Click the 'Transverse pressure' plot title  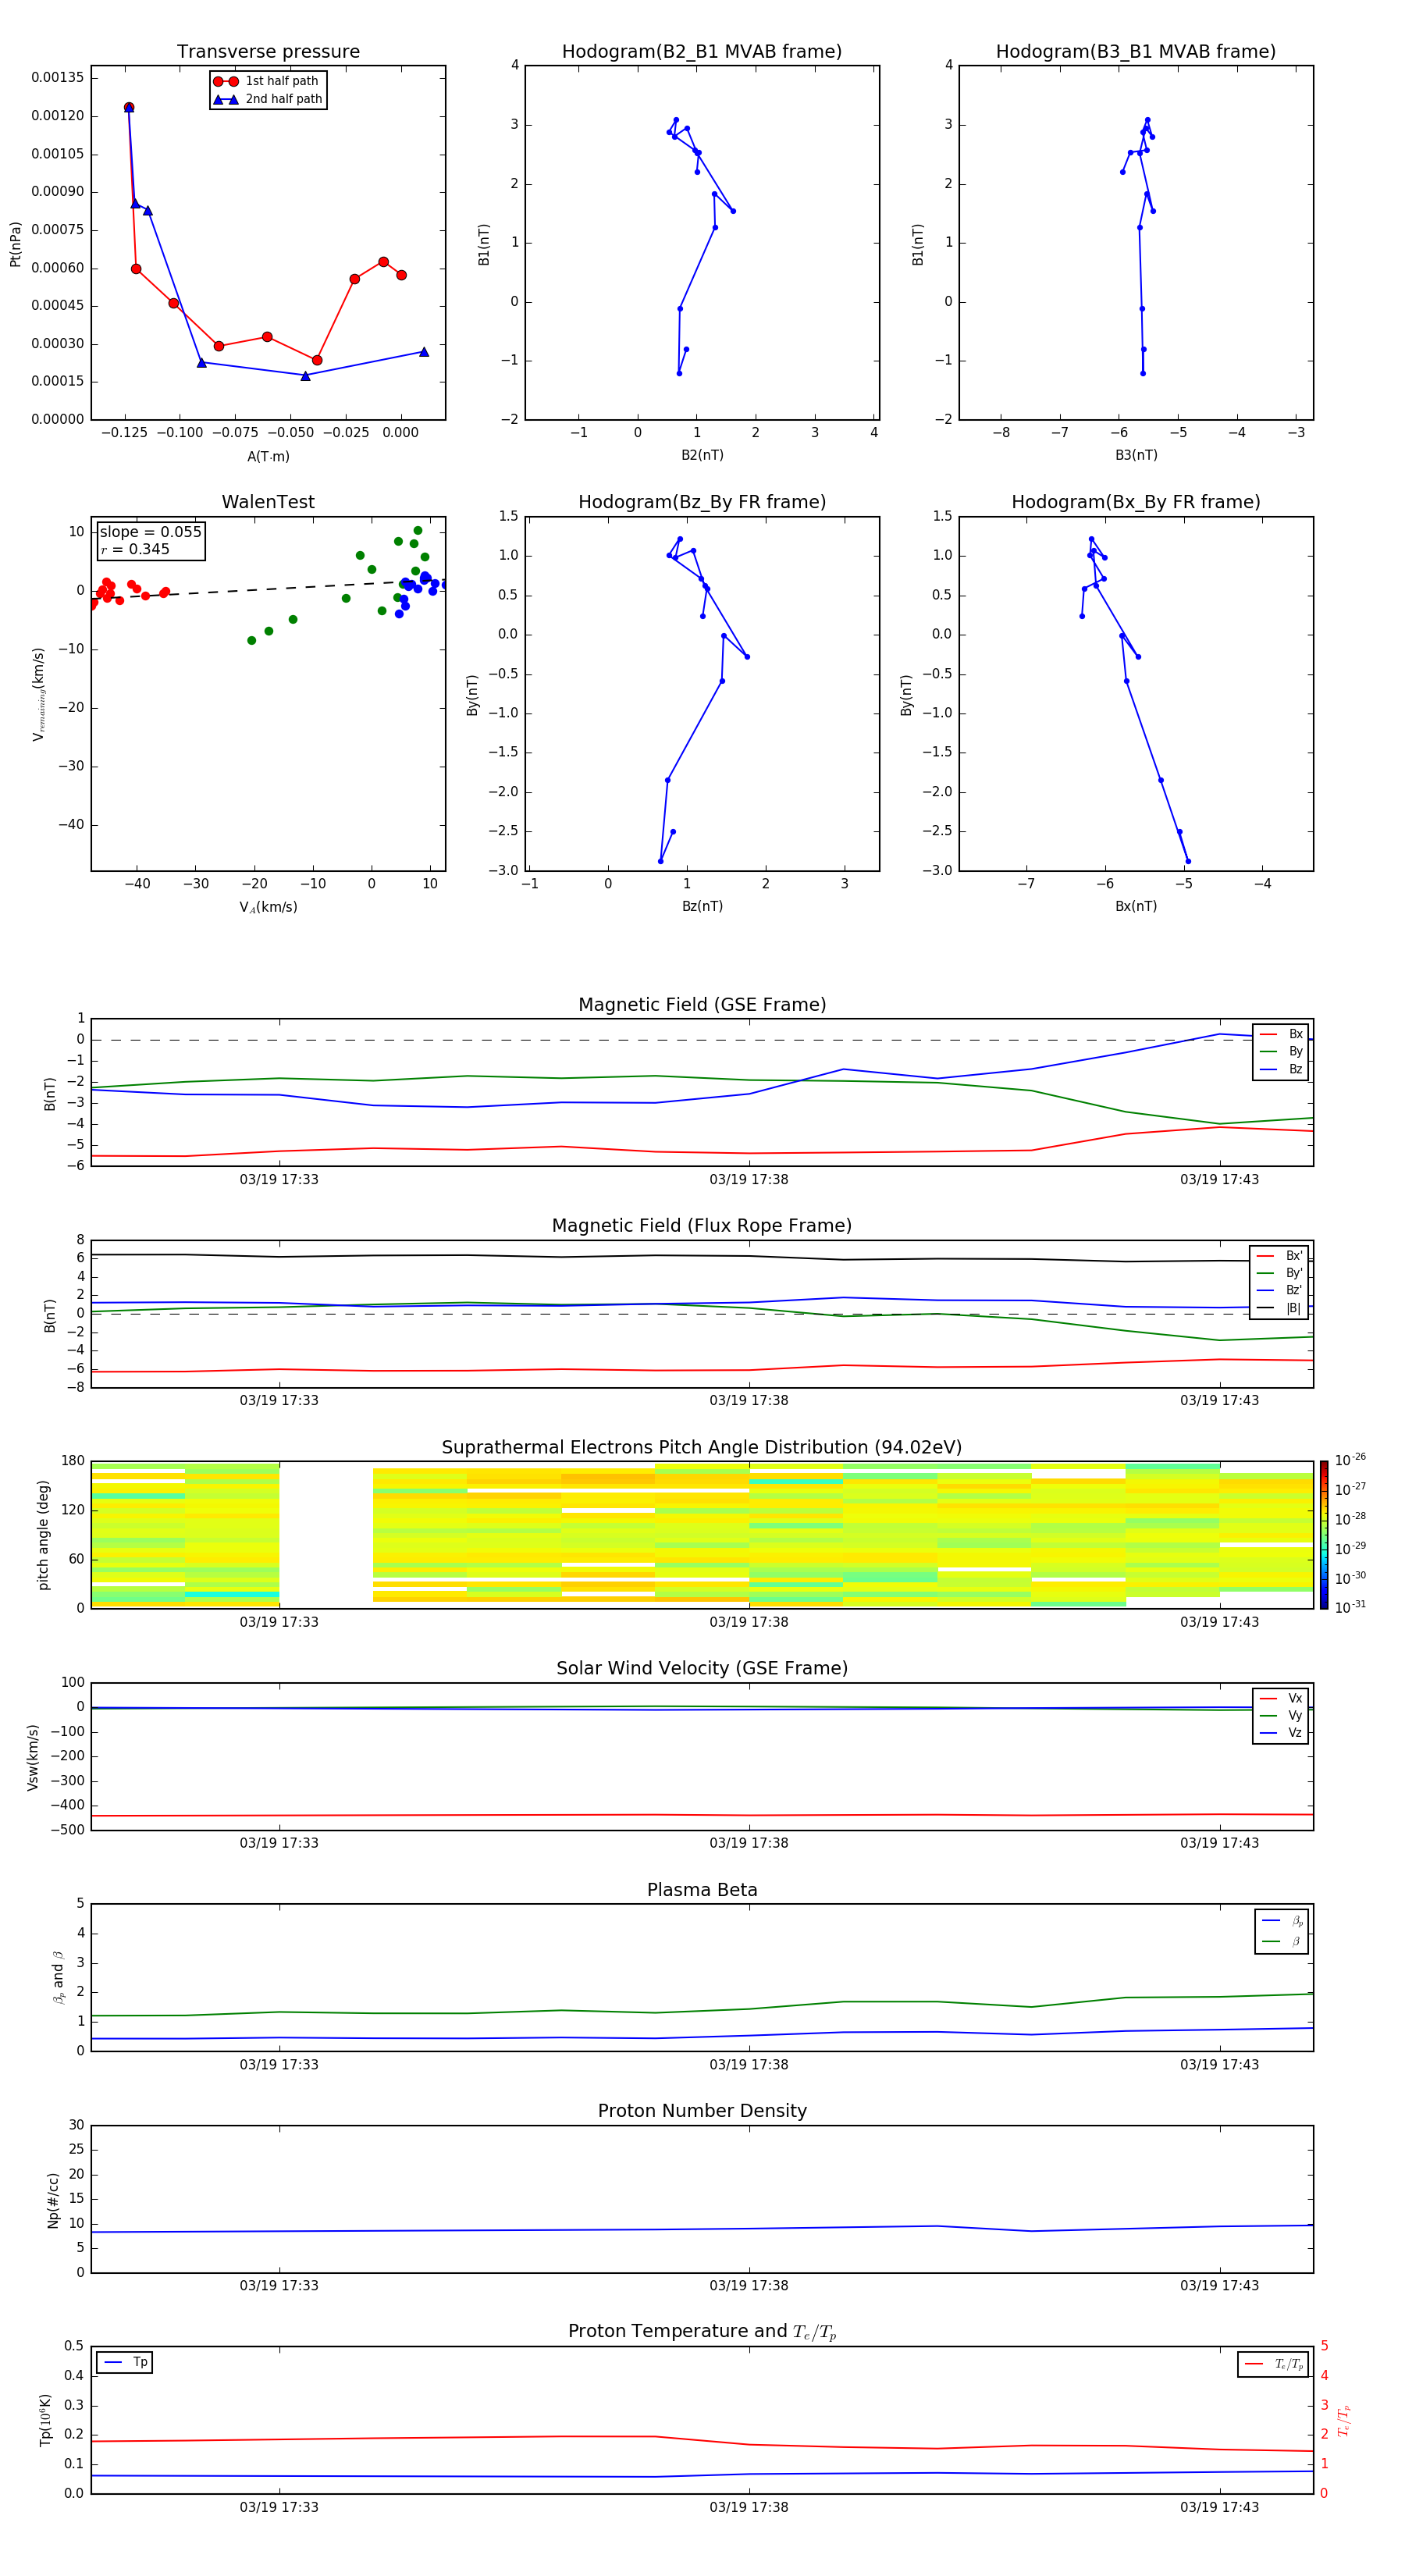click(268, 52)
